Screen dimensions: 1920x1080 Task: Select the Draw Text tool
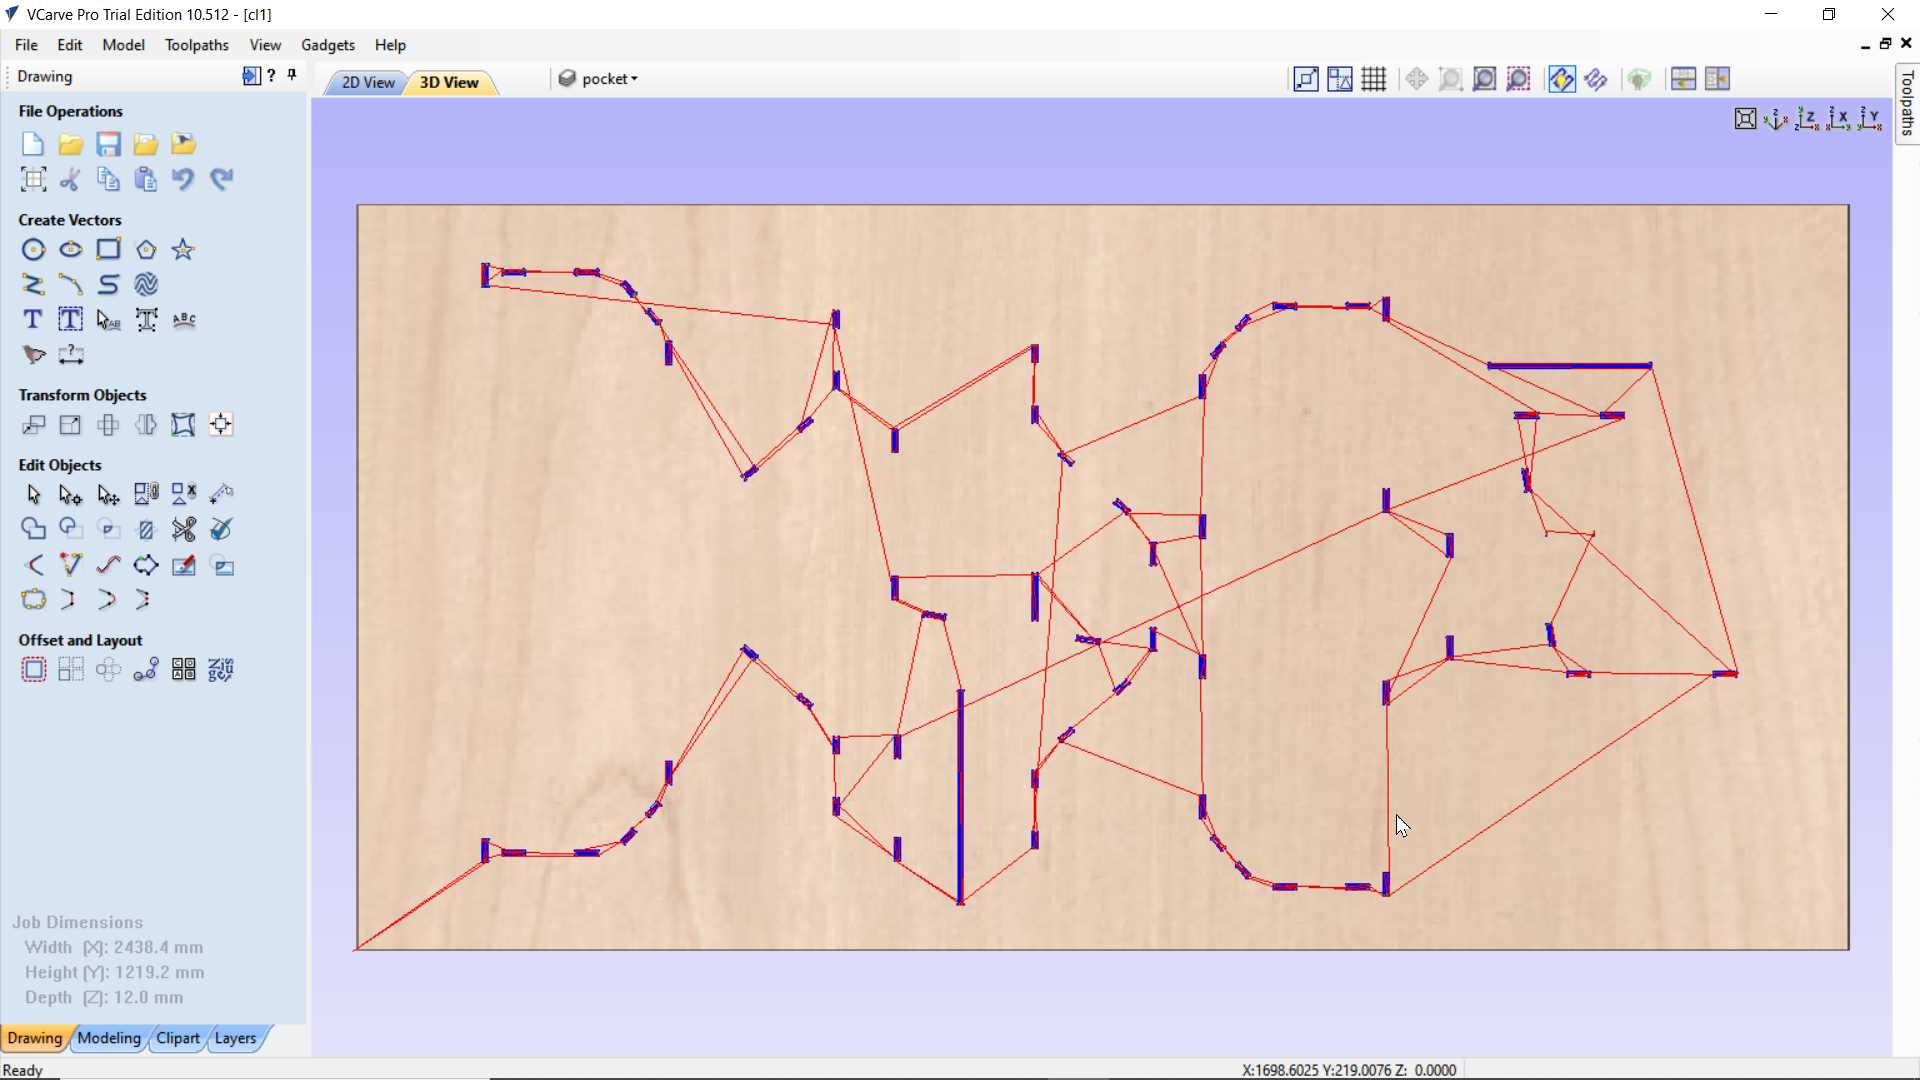[x=33, y=320]
